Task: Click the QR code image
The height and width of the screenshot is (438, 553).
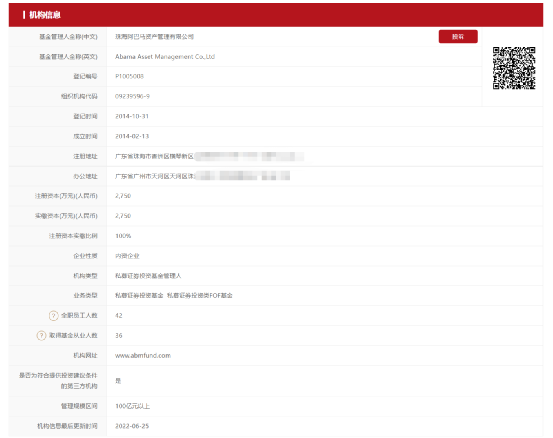Action: coord(514,68)
